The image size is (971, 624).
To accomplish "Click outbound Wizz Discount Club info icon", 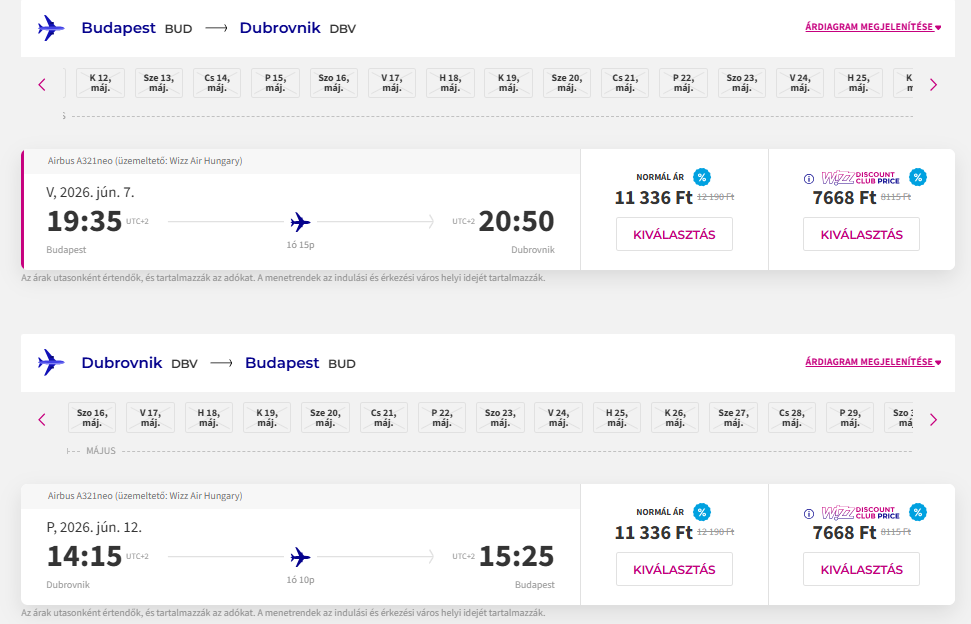I will (809, 179).
